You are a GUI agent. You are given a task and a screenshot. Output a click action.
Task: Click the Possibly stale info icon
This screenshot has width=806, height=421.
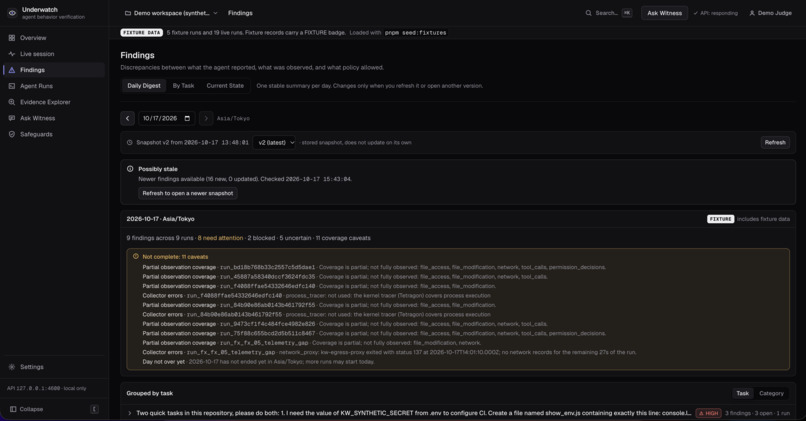click(130, 169)
